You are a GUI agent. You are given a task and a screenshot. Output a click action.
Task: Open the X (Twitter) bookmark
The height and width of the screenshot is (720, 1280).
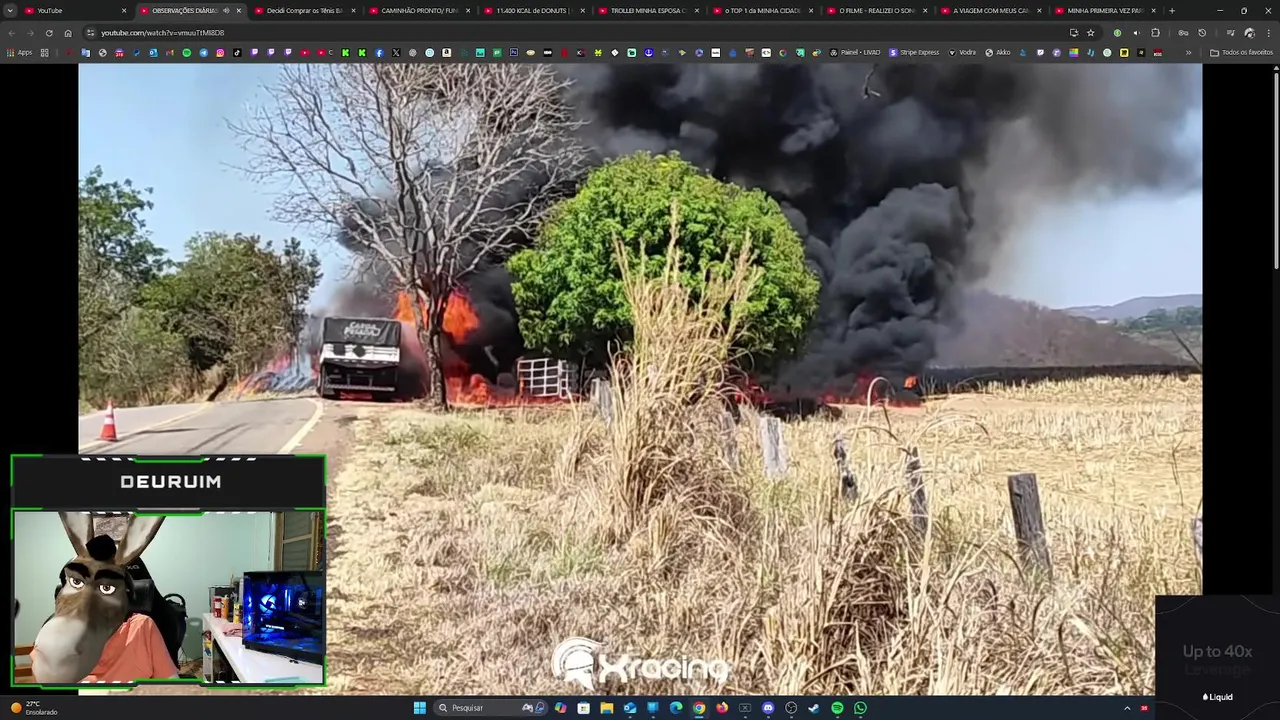coord(396,52)
